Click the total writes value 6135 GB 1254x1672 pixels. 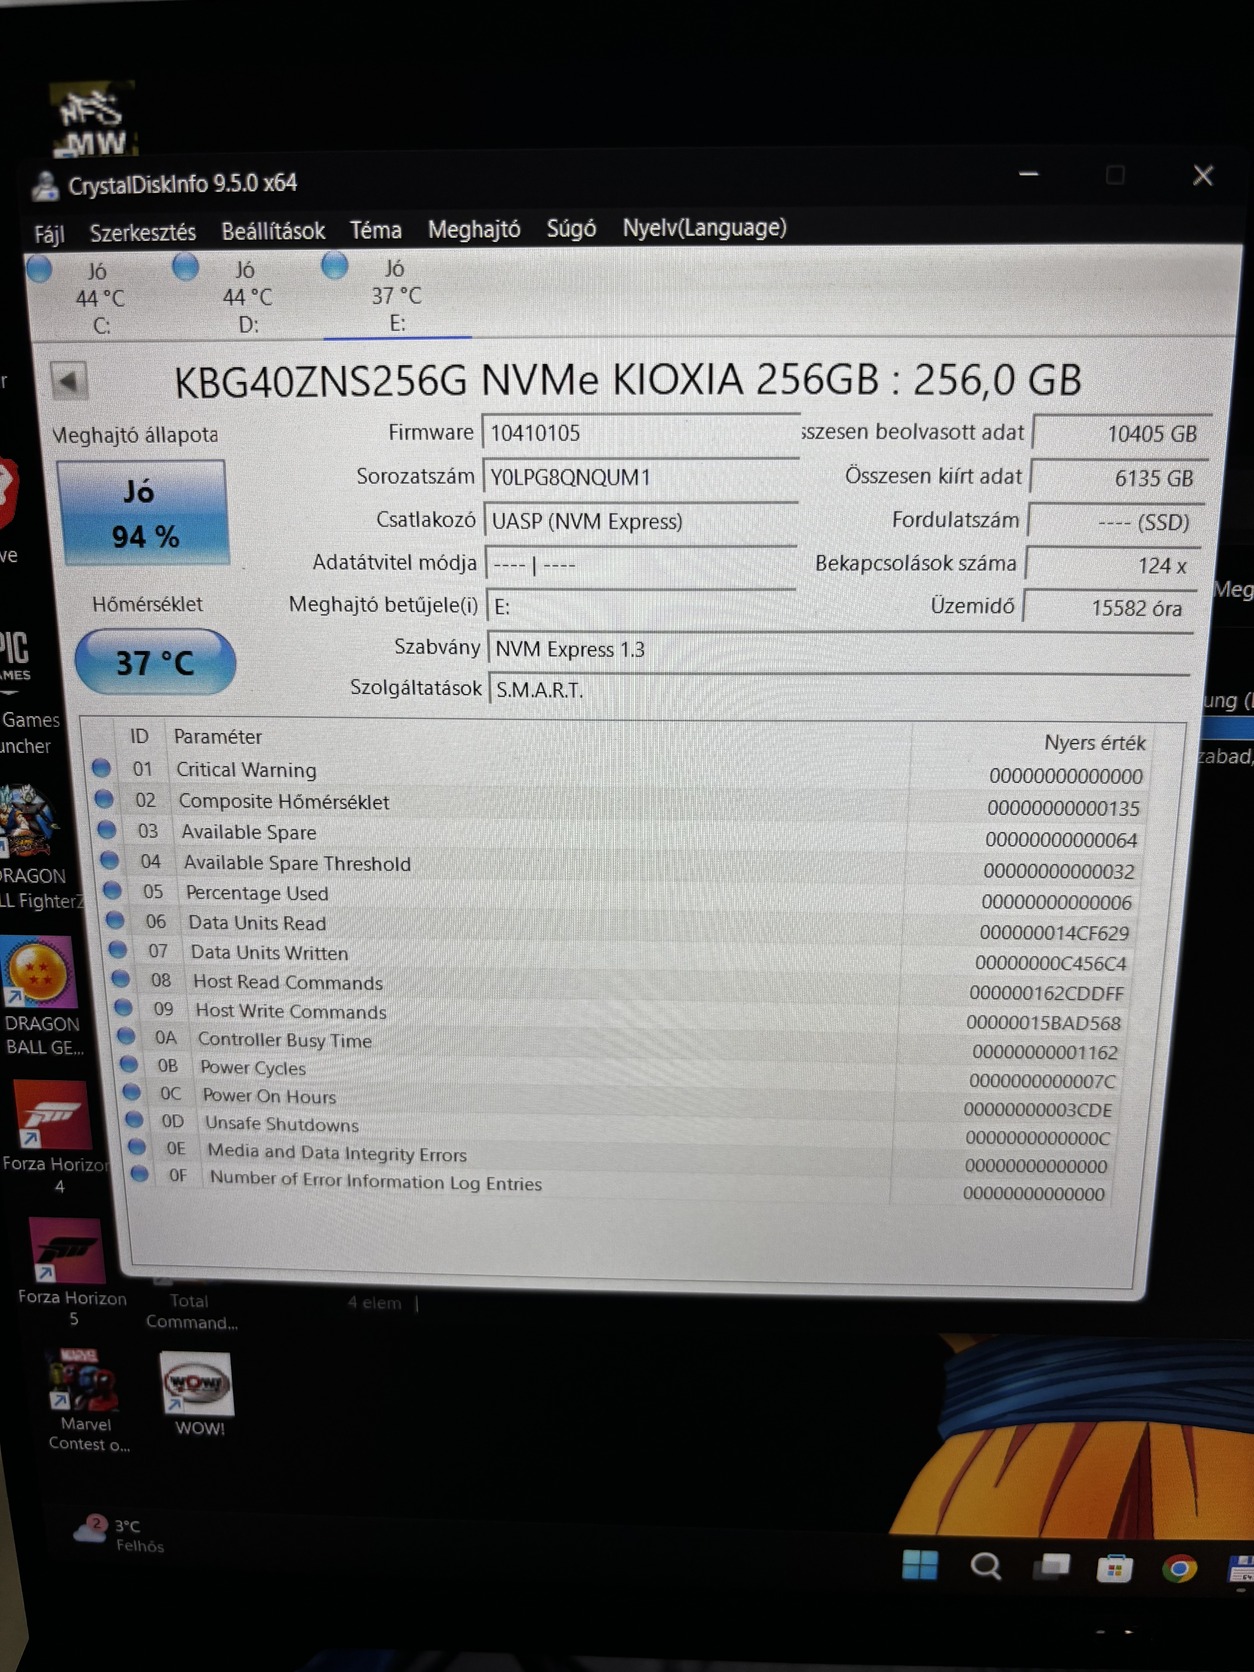point(1117,477)
